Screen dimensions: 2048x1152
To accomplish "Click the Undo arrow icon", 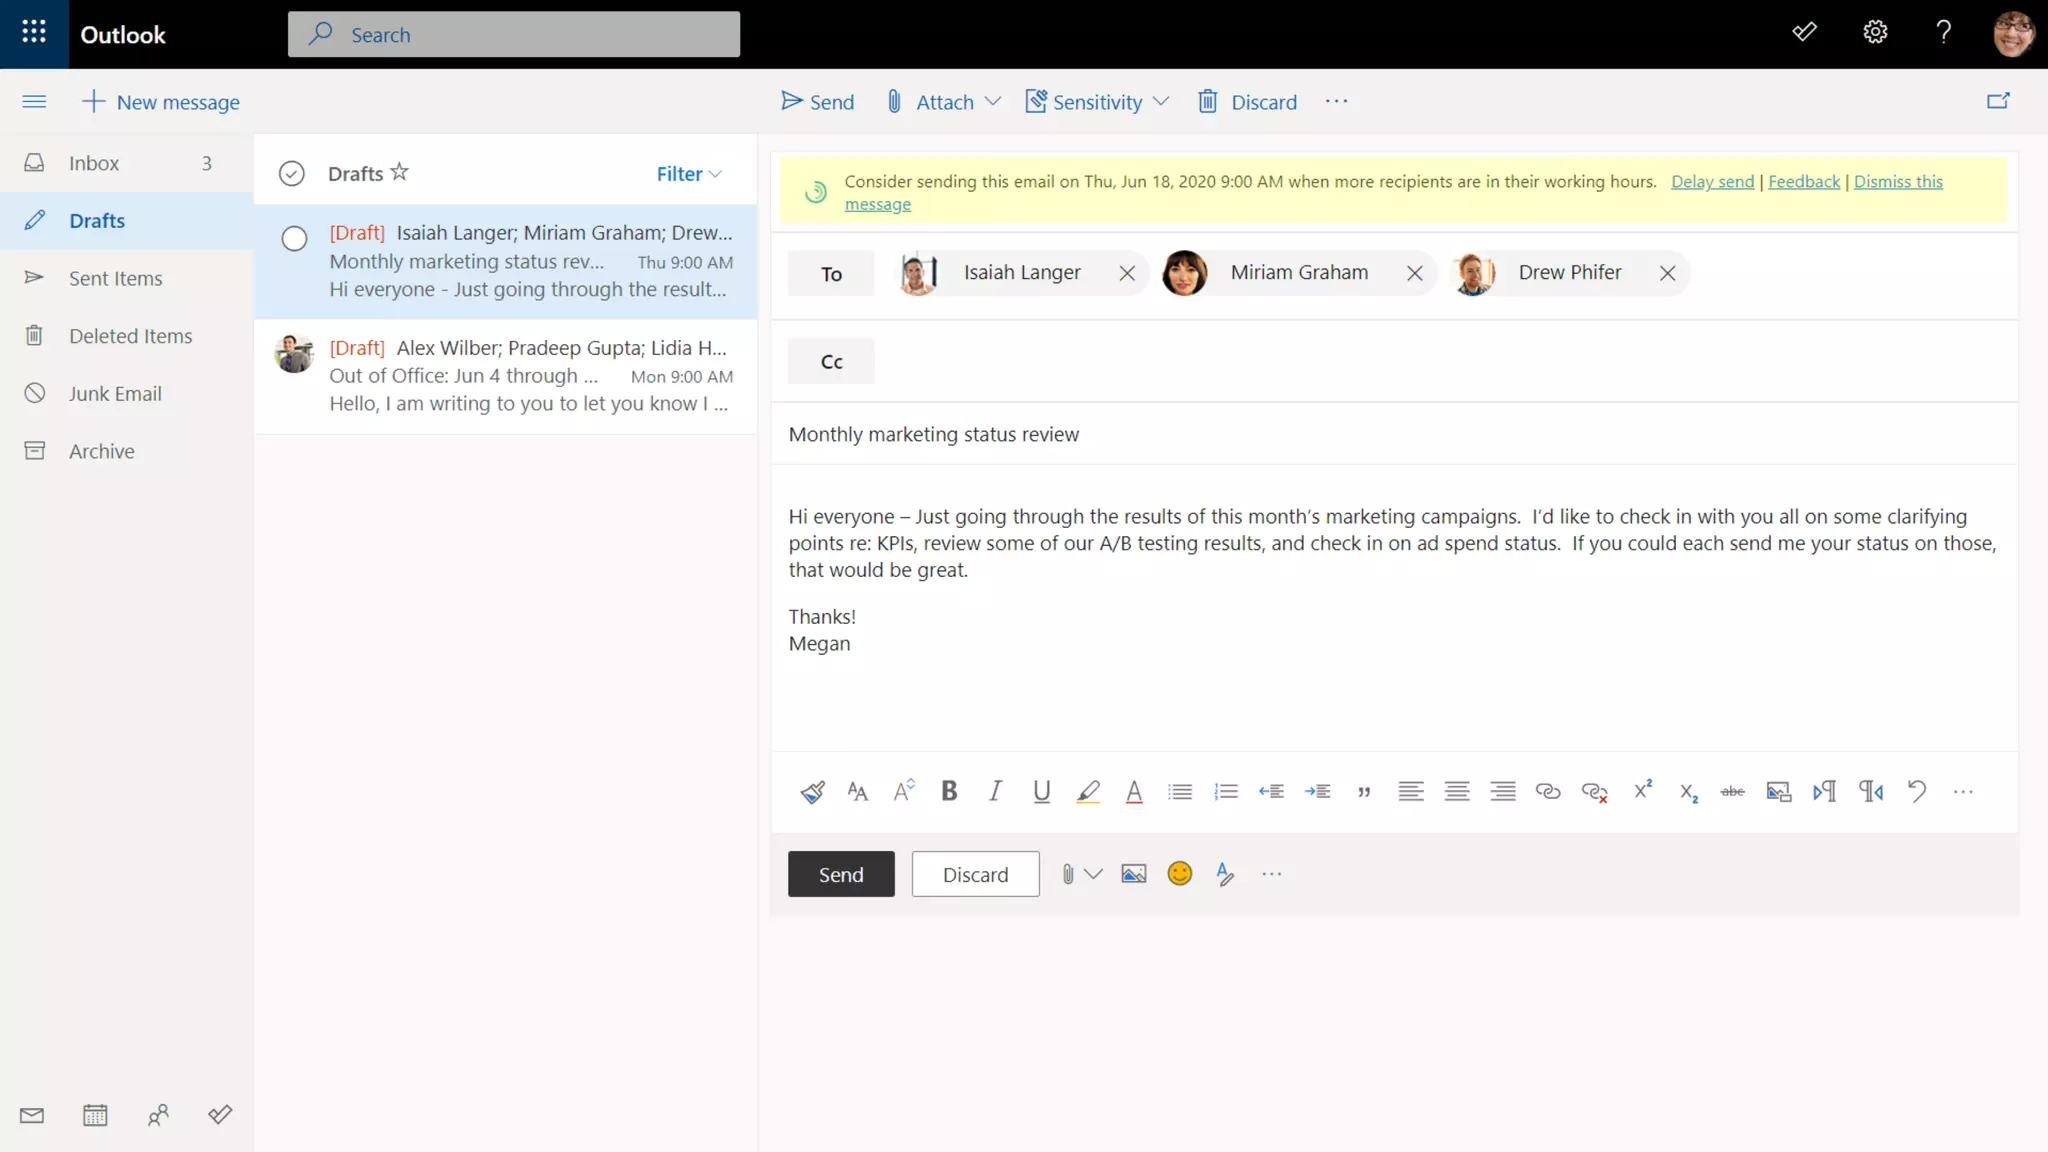I will (x=1916, y=792).
